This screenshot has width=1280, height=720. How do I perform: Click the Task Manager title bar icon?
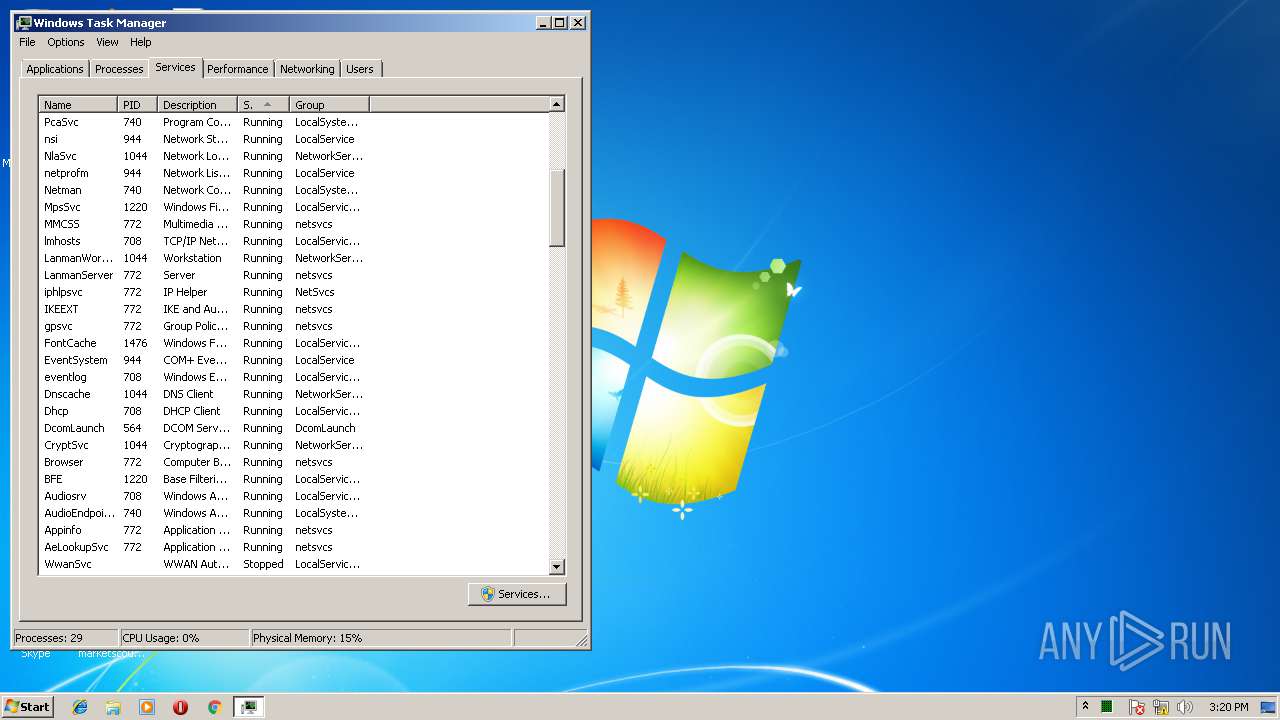24,22
